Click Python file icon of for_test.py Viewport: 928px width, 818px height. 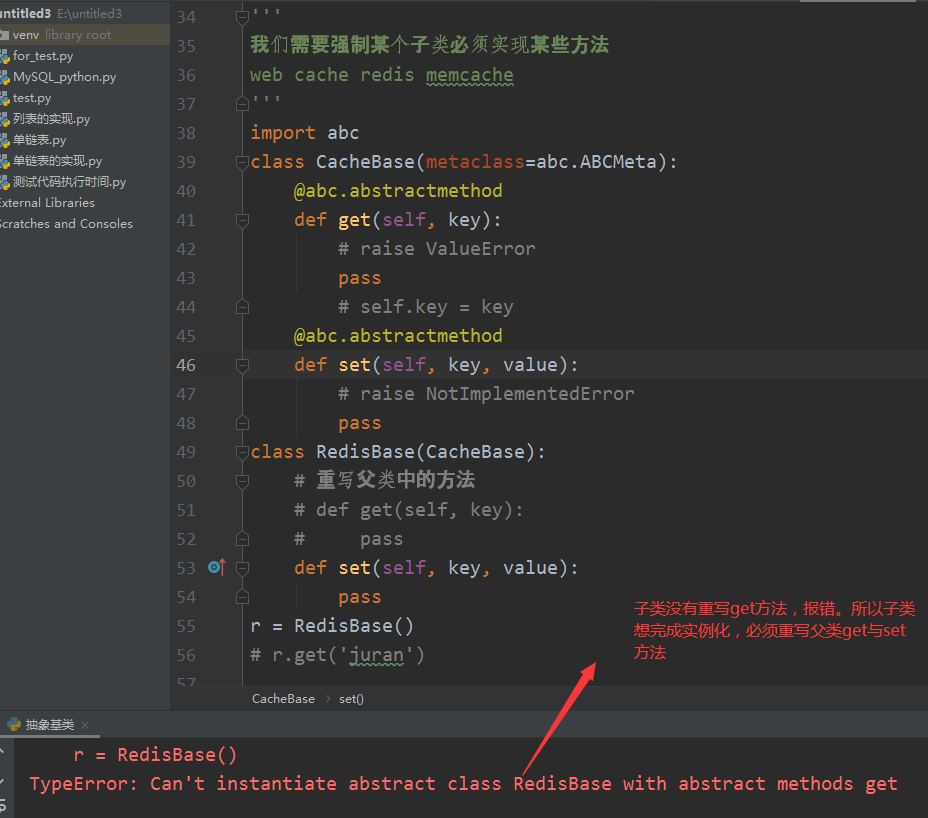pos(5,56)
